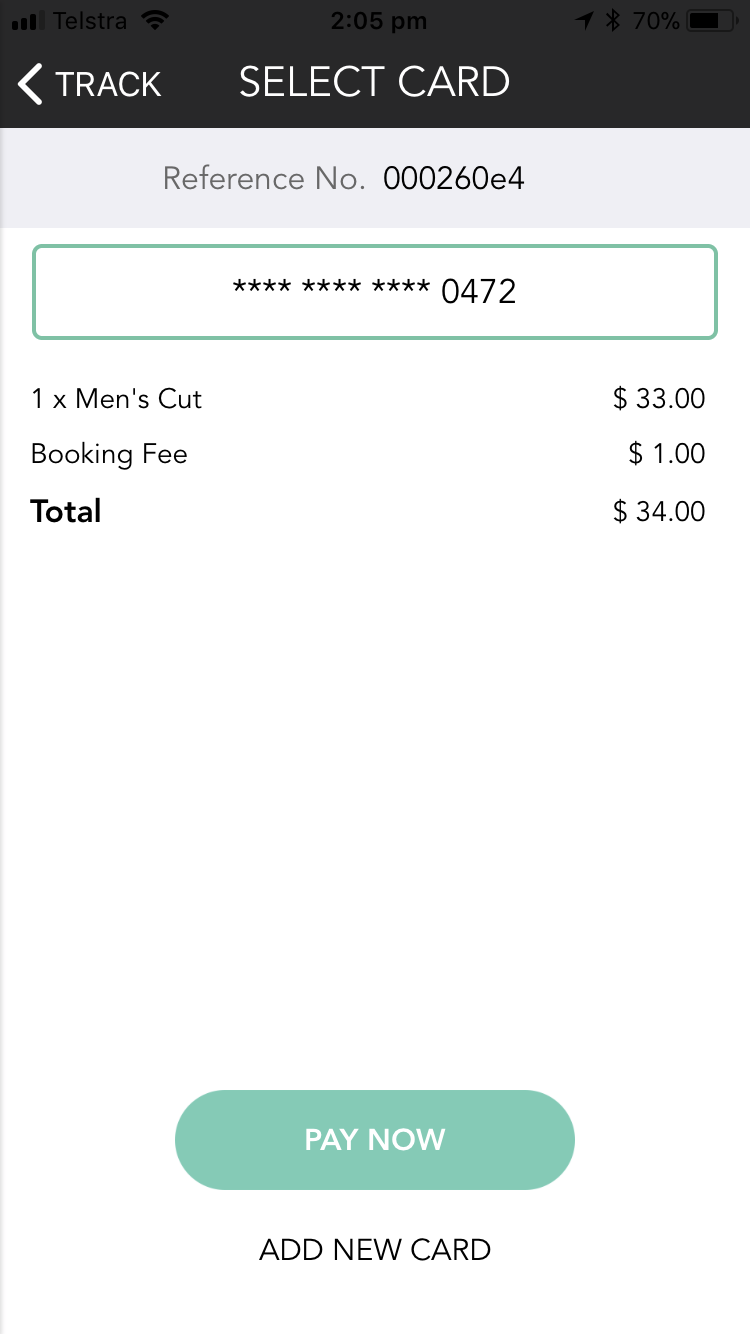Viewport: 750px width, 1334px height.
Task: Tap the 2:05 pm clock in status bar
Action: 378,21
